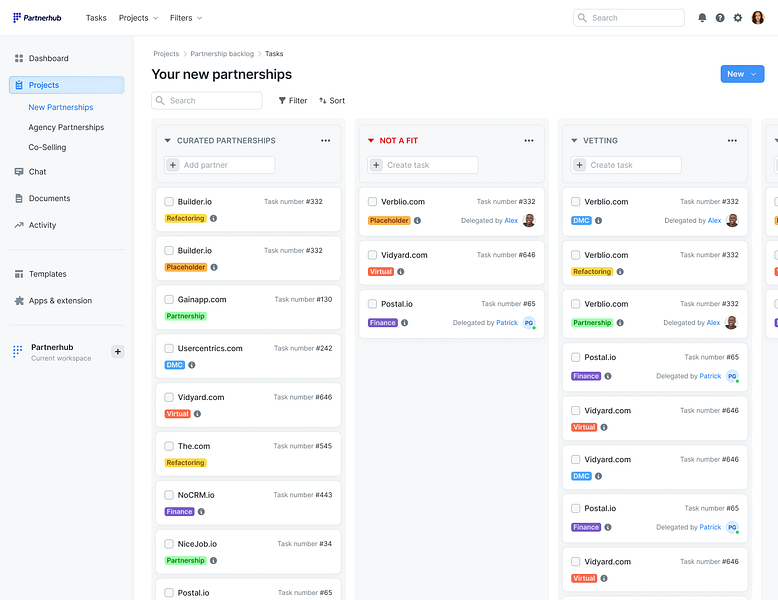Click the Templates layout icon

click(x=19, y=274)
